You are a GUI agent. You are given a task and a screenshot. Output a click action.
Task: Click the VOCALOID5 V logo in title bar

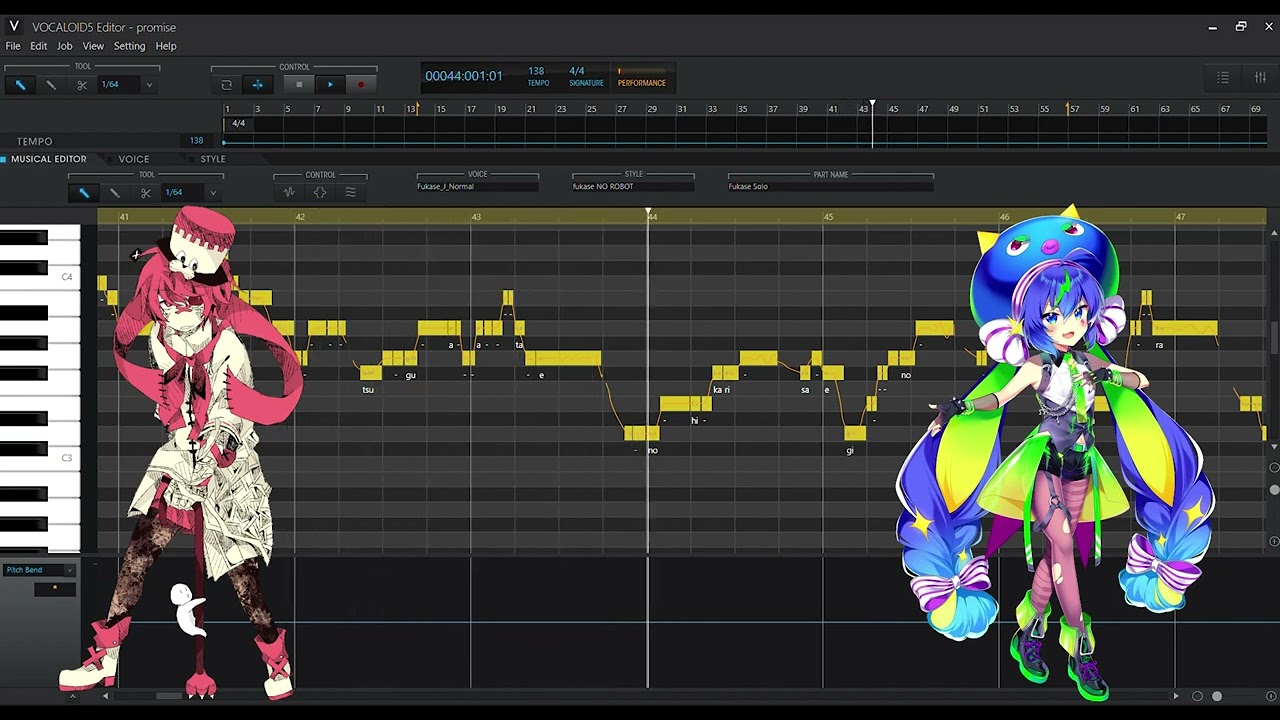pos(14,27)
